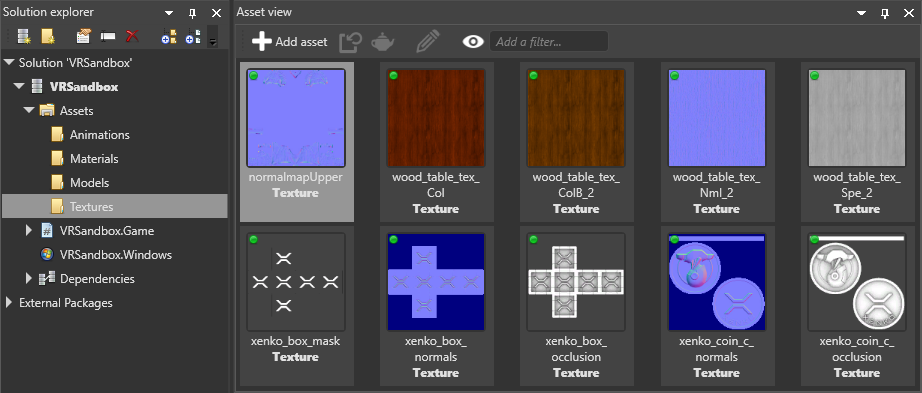Click the new folder icon in Solution explorer
This screenshot has width=922, height=393.
[48, 36]
